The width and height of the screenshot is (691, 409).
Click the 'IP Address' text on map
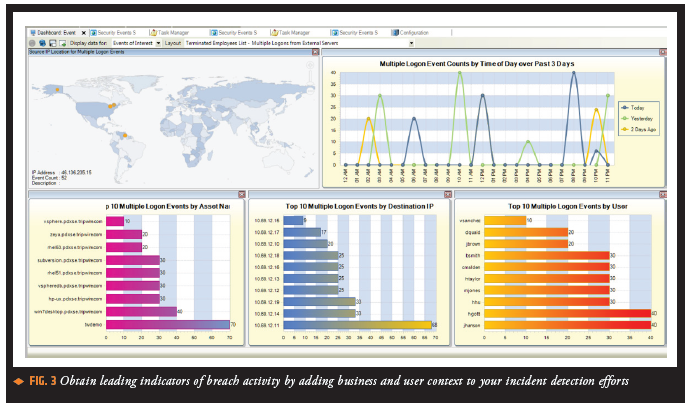click(43, 172)
